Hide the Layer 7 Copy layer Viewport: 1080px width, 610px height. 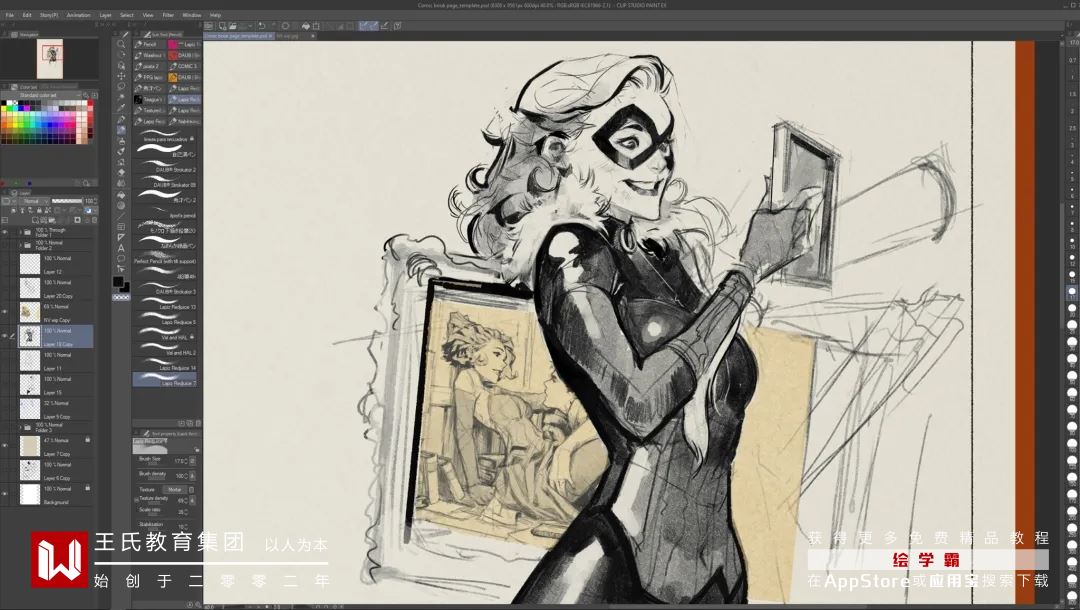(5, 446)
